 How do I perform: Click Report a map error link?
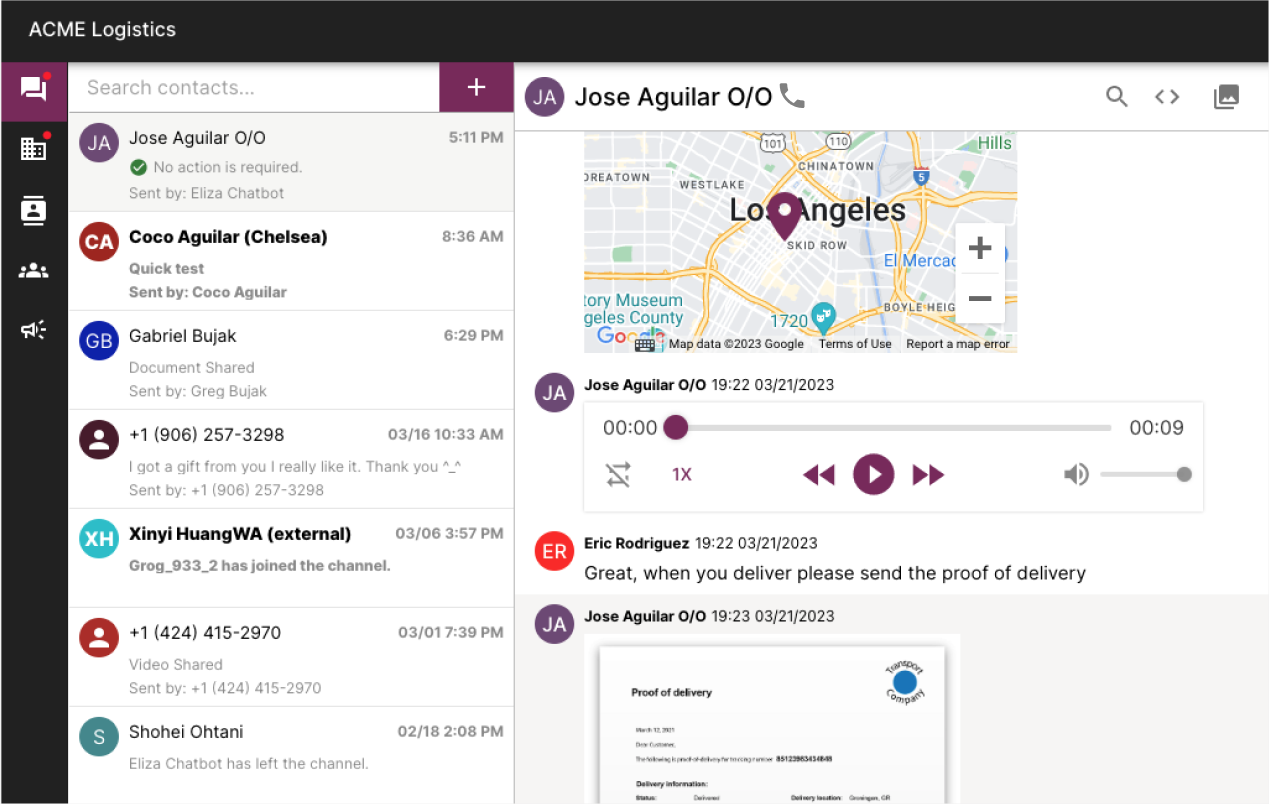click(958, 344)
